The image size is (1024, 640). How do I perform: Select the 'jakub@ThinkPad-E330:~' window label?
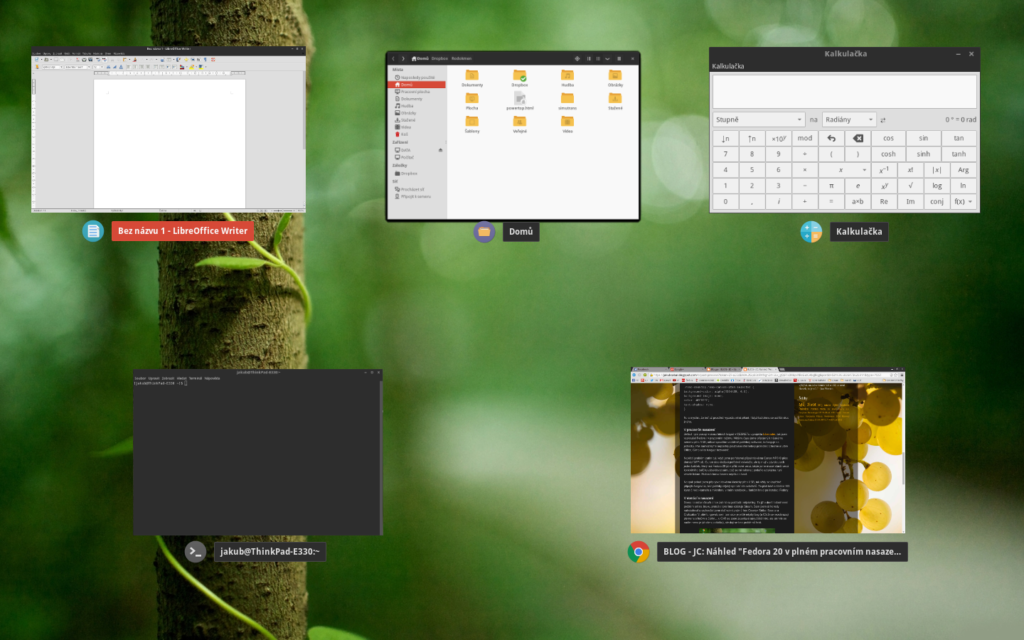(269, 551)
